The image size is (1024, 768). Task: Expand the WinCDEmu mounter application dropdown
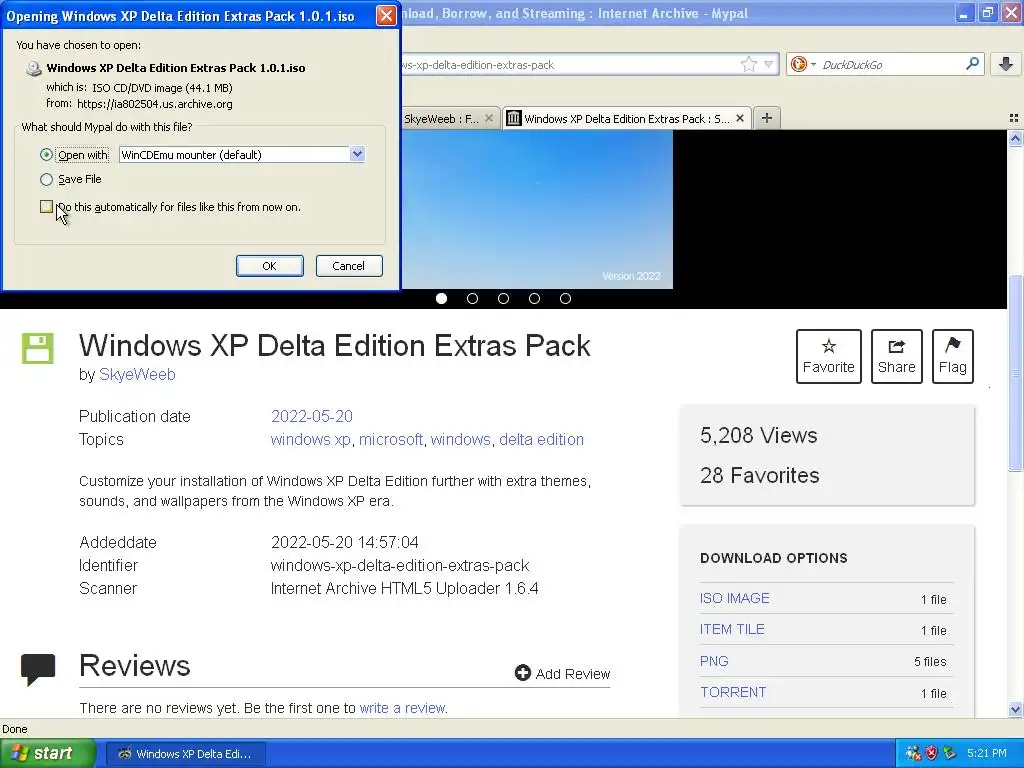pos(357,154)
